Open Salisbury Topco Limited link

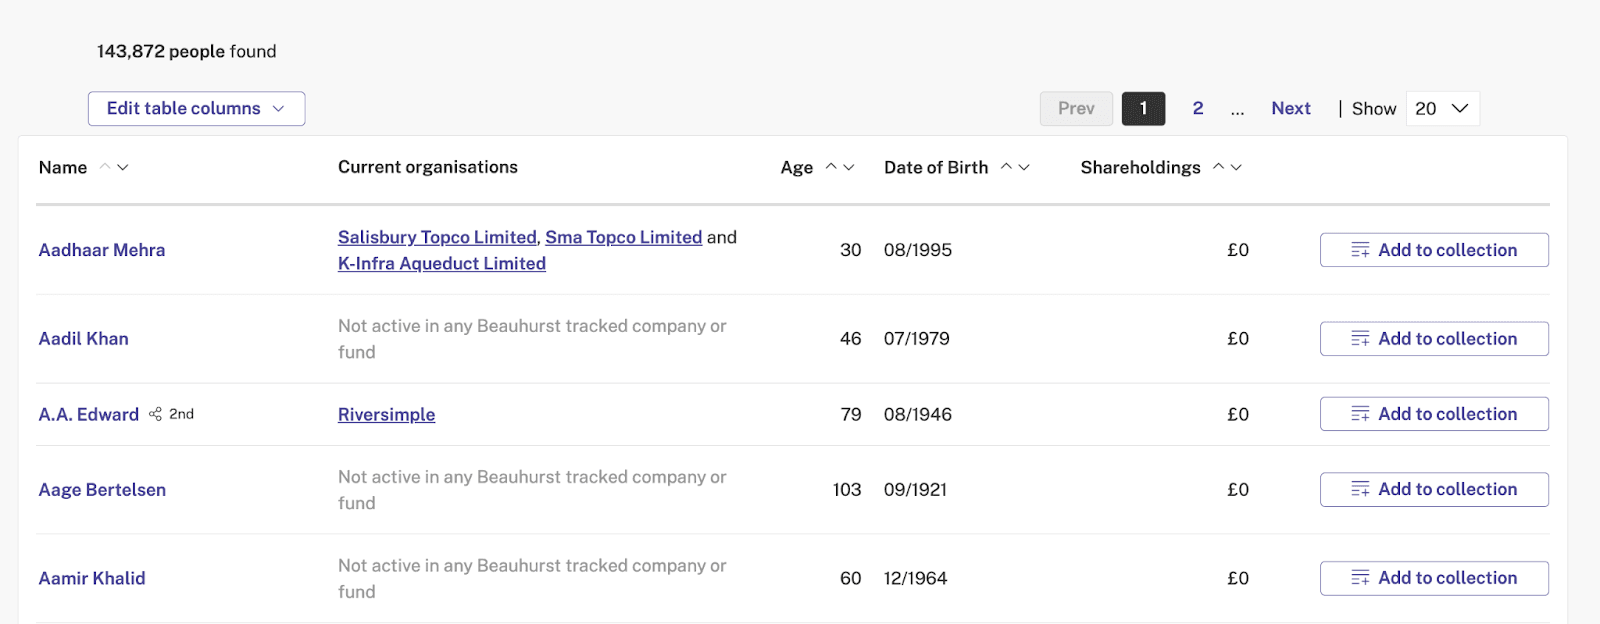437,237
